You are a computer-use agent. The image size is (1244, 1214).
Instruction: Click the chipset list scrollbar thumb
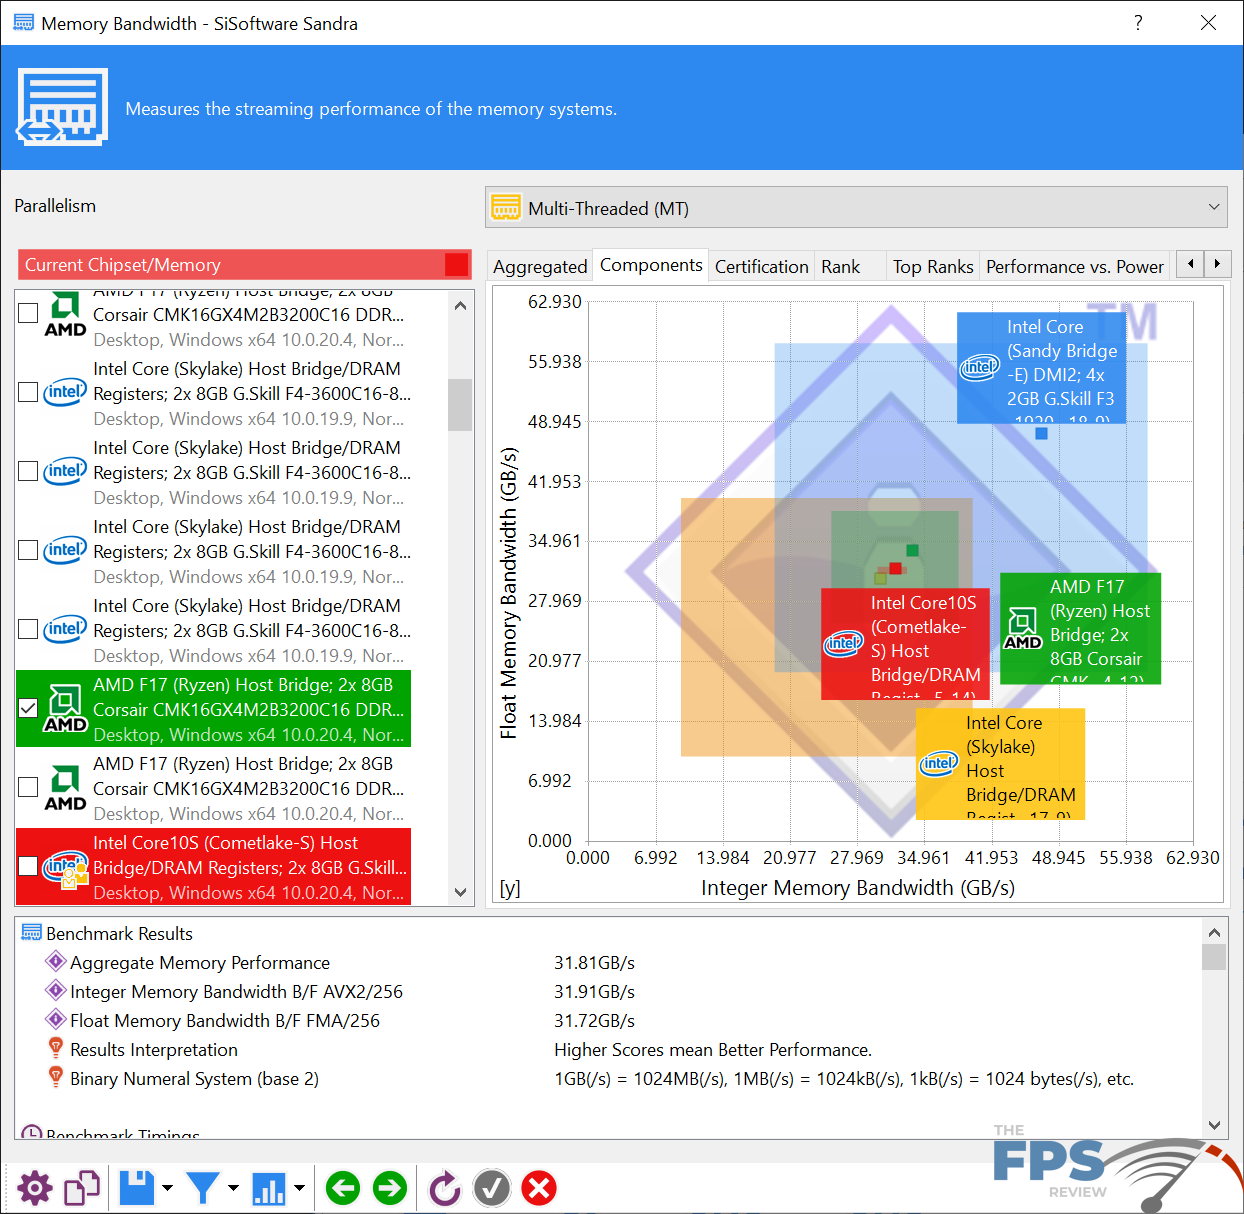[x=460, y=404]
